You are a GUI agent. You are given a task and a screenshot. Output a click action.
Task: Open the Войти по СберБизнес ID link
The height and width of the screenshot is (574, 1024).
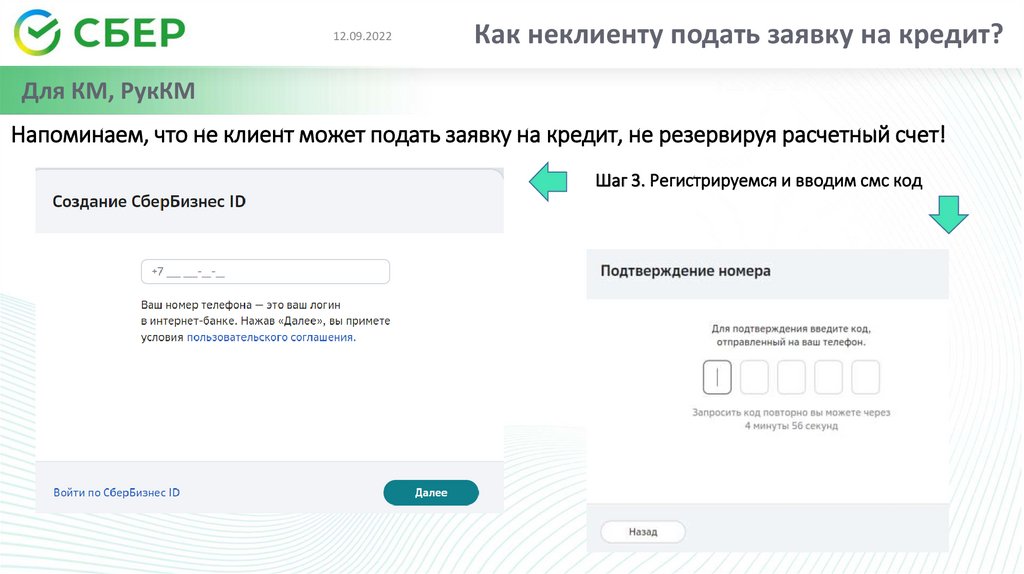click(116, 492)
